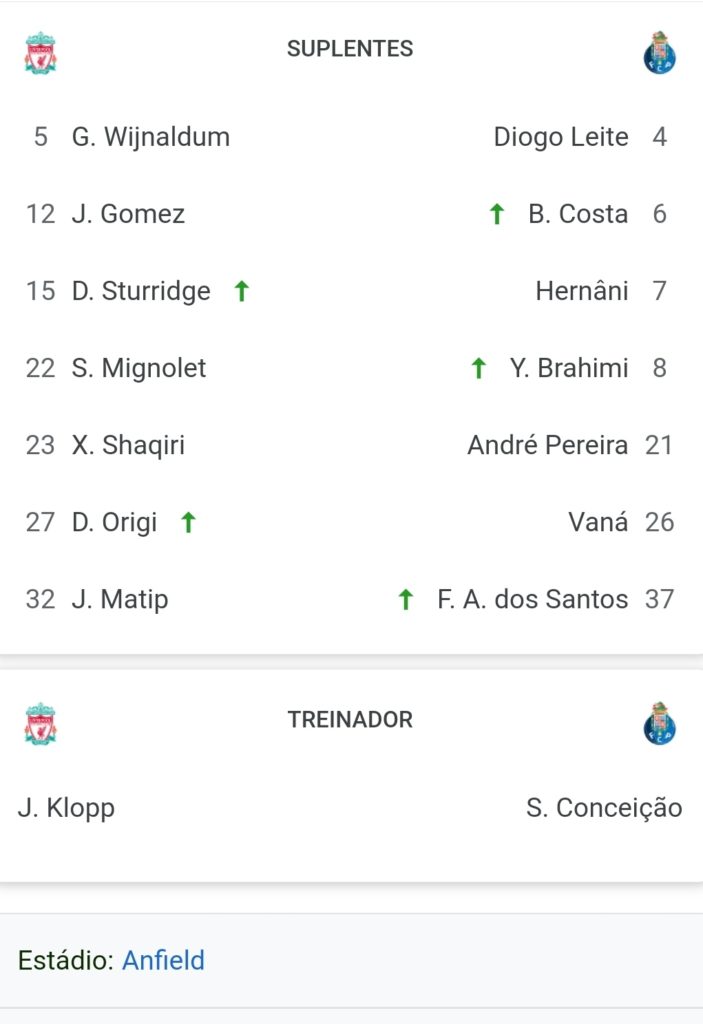Image resolution: width=703 pixels, height=1024 pixels.
Task: Click the FC Porto crest beside Suplentes
Action: (x=660, y=53)
